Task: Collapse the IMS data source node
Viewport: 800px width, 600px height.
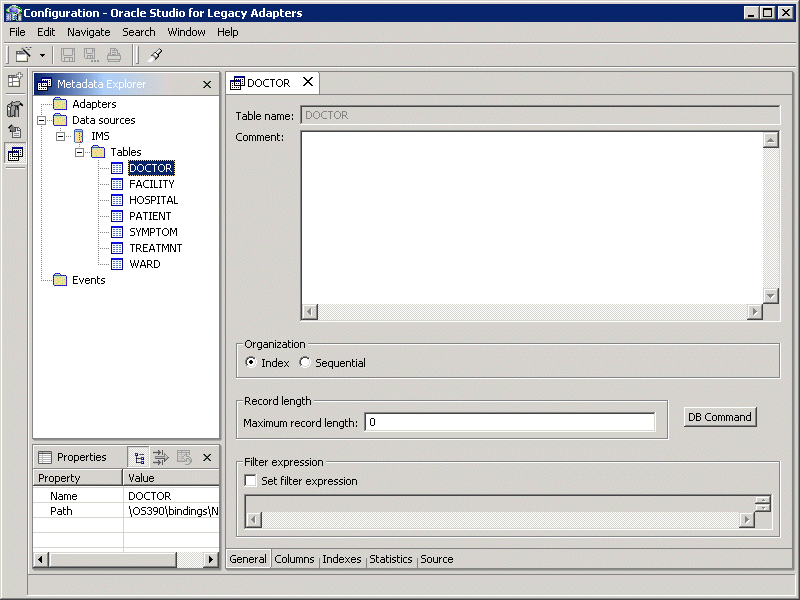Action: 60,136
